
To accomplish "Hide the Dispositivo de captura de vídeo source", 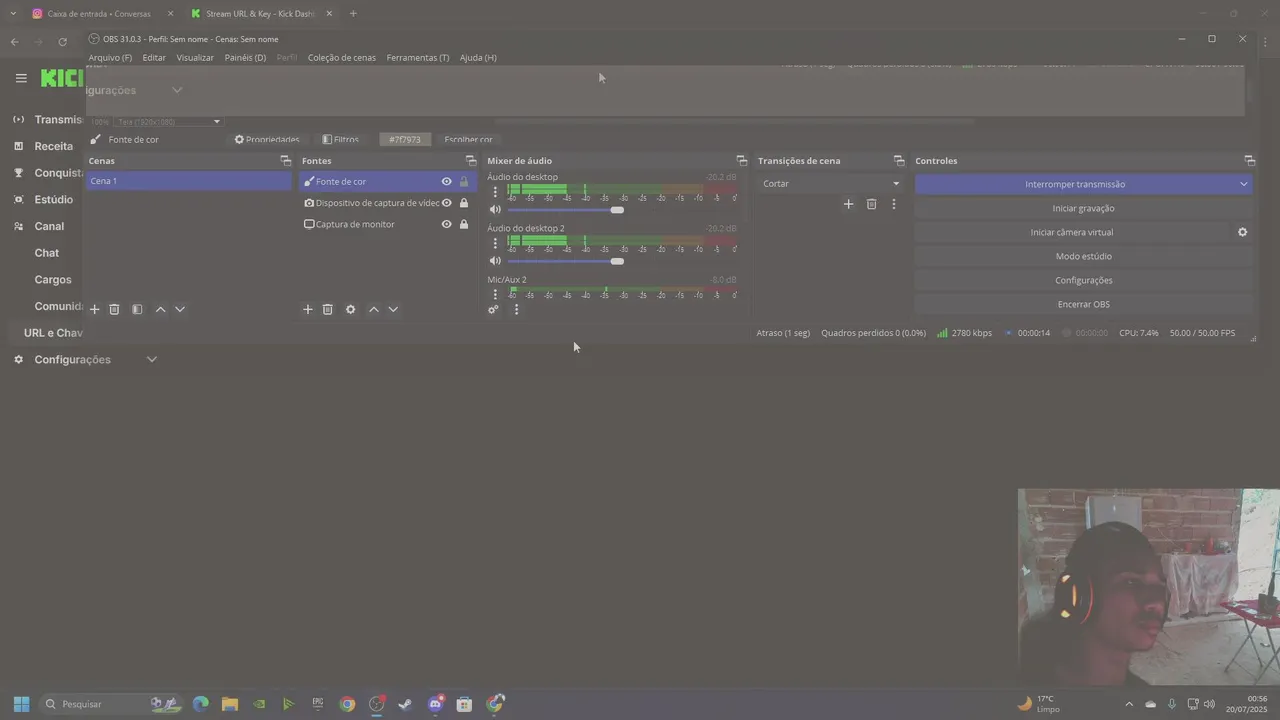I will point(446,203).
